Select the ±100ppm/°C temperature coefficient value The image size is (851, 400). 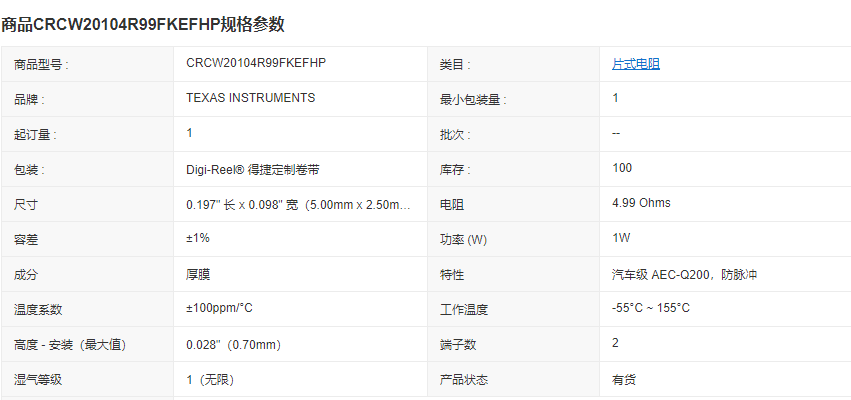coord(220,309)
